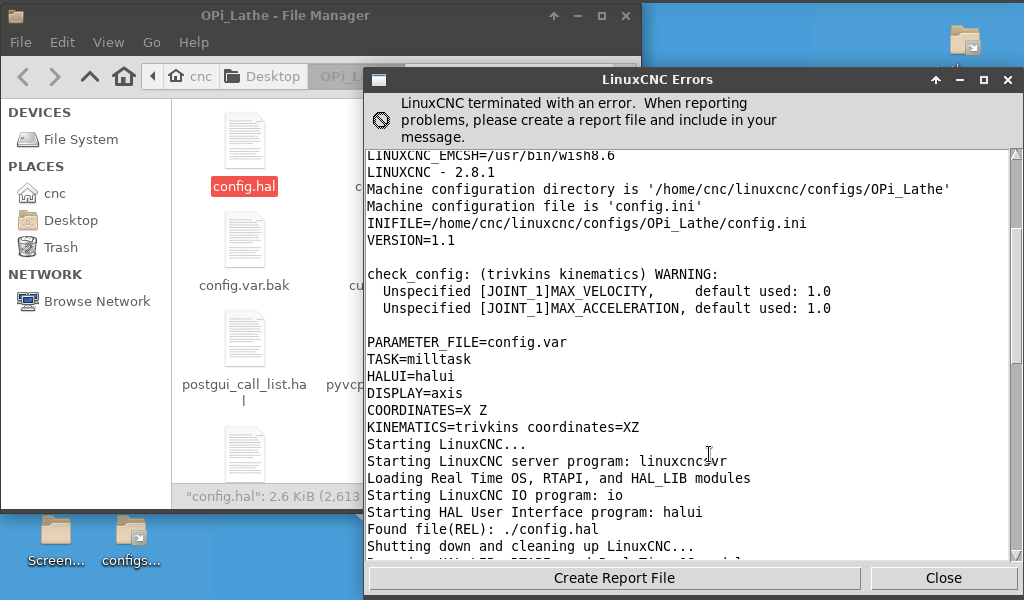
Task: Close the LinuxCNC Errors dialog via Close button
Action: pyautogui.click(x=944, y=578)
